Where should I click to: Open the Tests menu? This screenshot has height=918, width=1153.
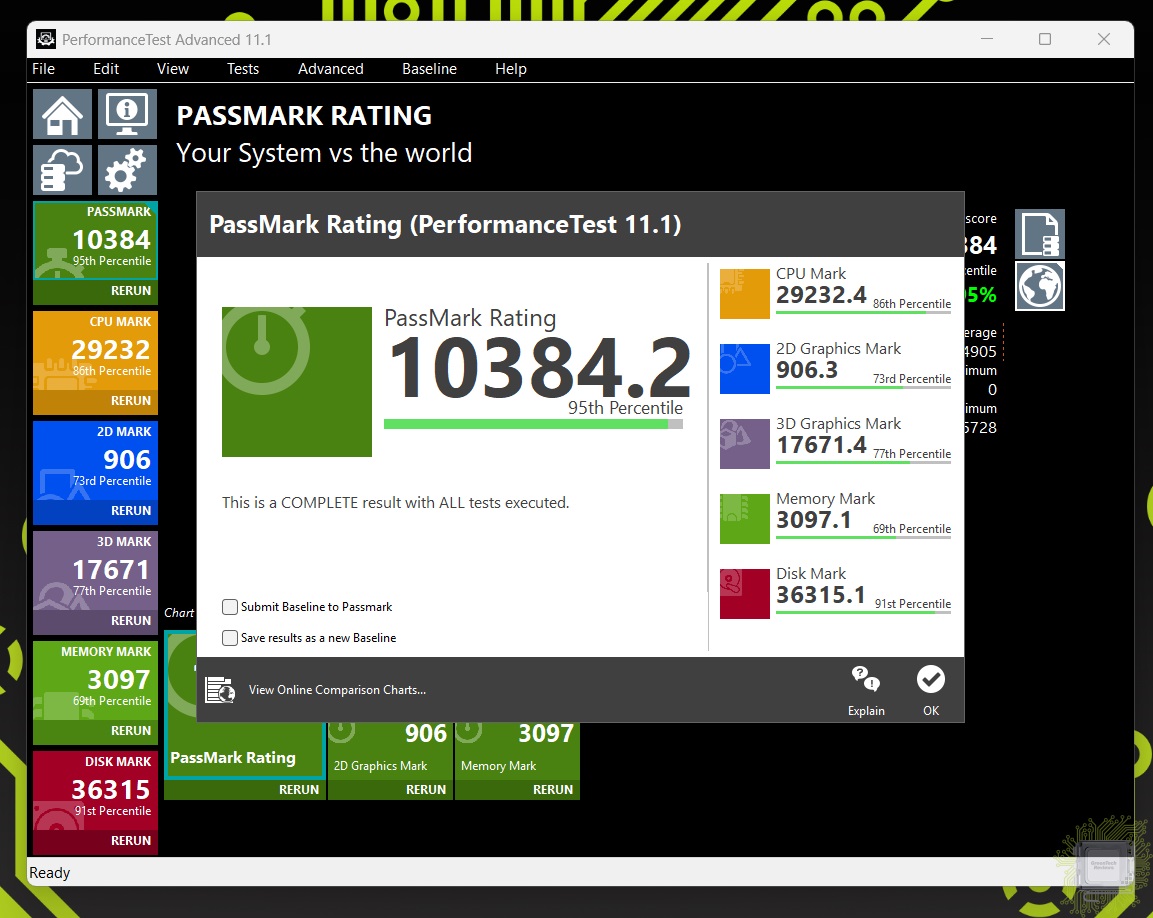pyautogui.click(x=243, y=69)
